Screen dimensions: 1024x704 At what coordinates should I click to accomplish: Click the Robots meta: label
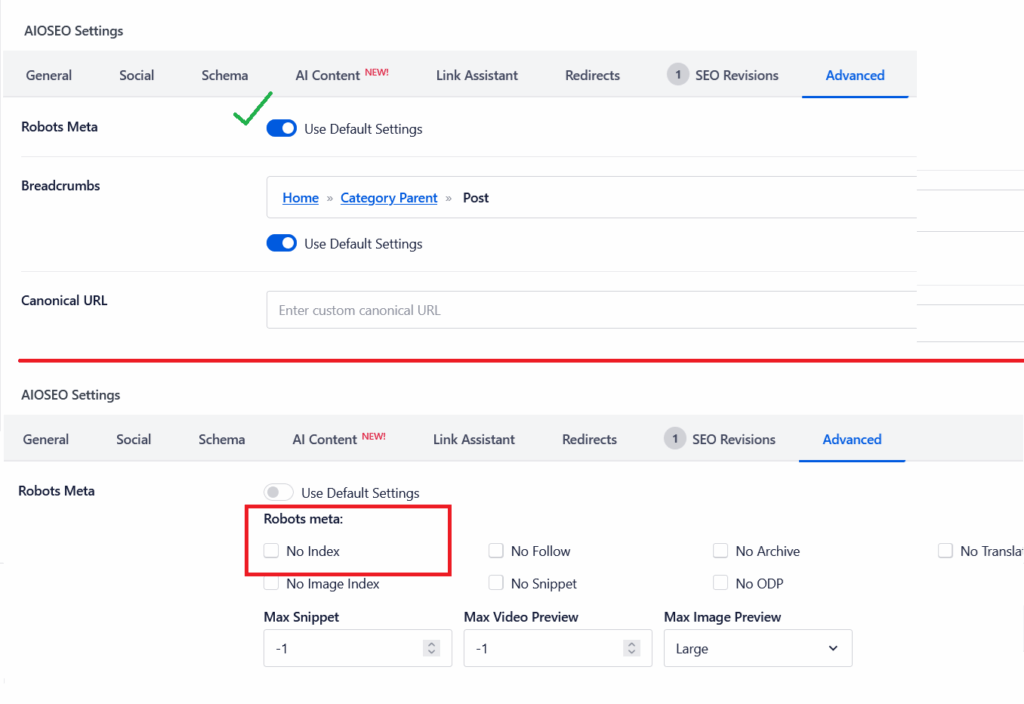pyautogui.click(x=303, y=519)
